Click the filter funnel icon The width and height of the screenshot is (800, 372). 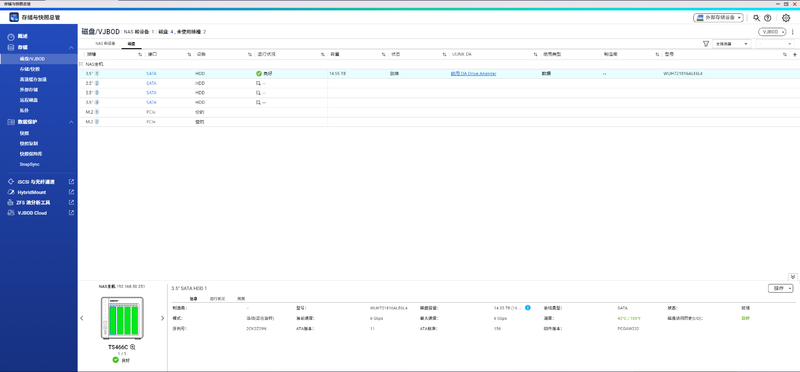[x=706, y=44]
